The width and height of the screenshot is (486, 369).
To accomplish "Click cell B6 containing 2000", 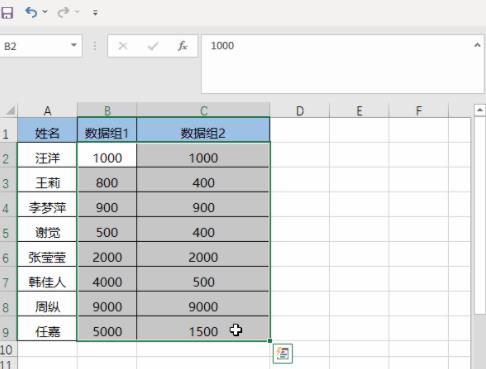I will click(107, 254).
